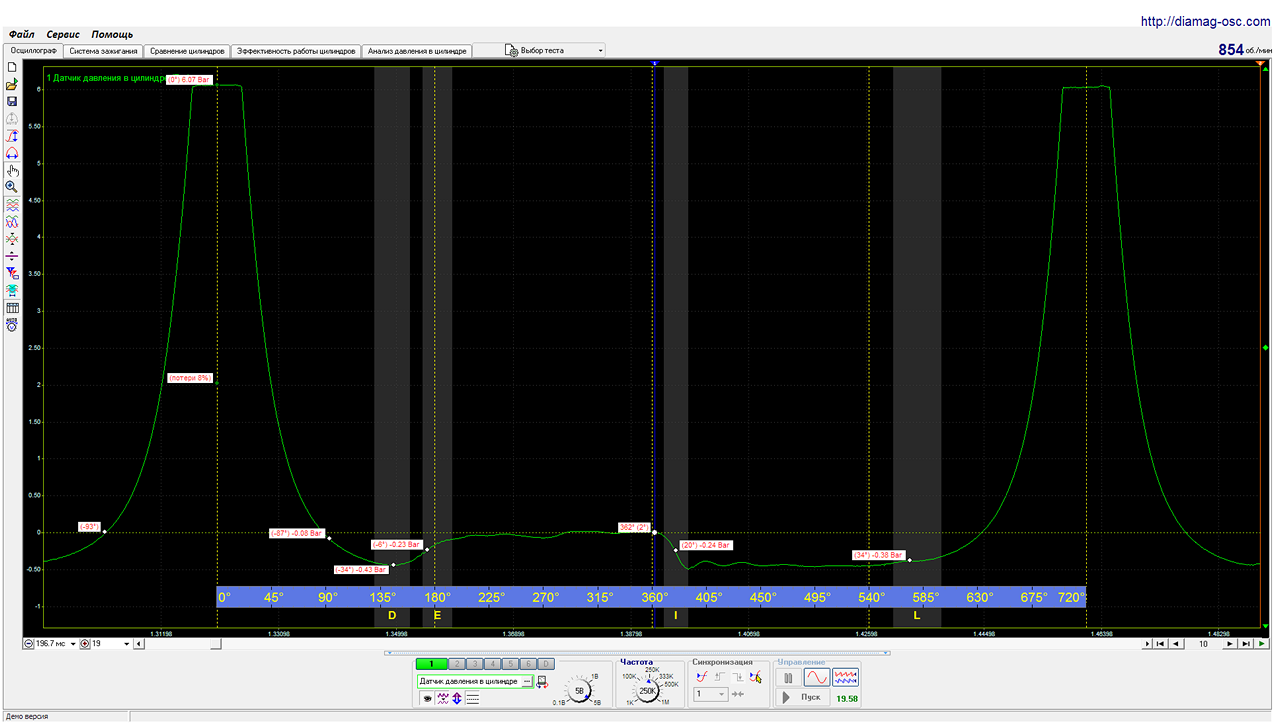
Task: Toggle the channel eye visibility icon
Action: (427, 698)
